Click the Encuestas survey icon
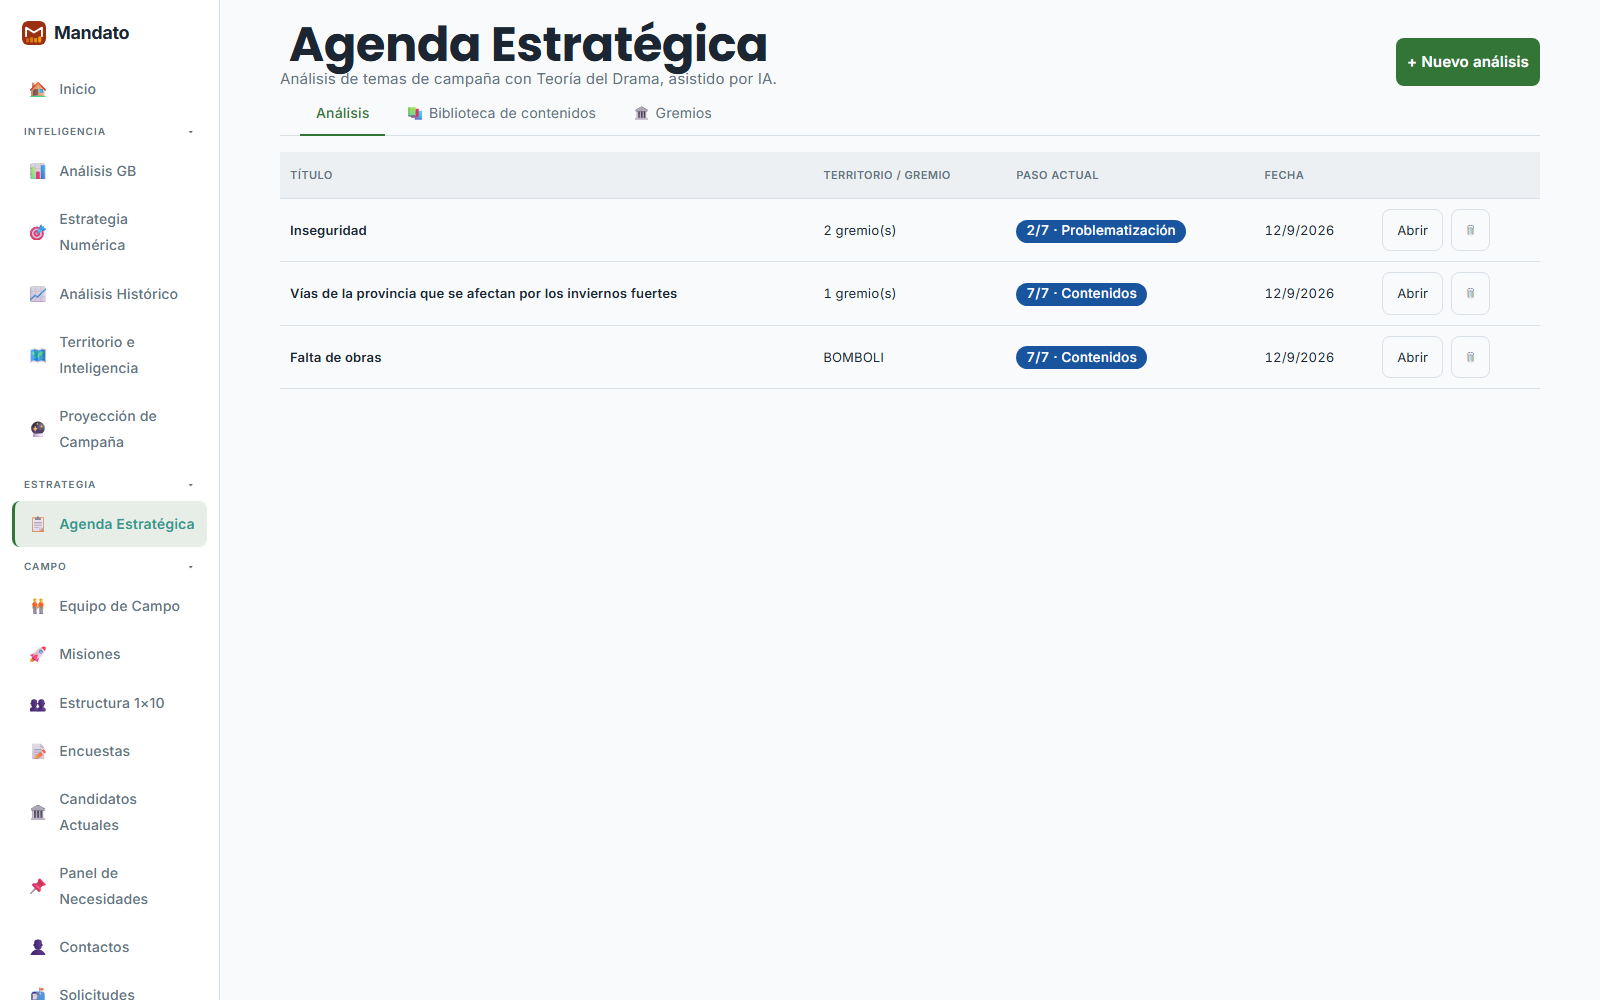1600x1000 pixels. click(38, 752)
